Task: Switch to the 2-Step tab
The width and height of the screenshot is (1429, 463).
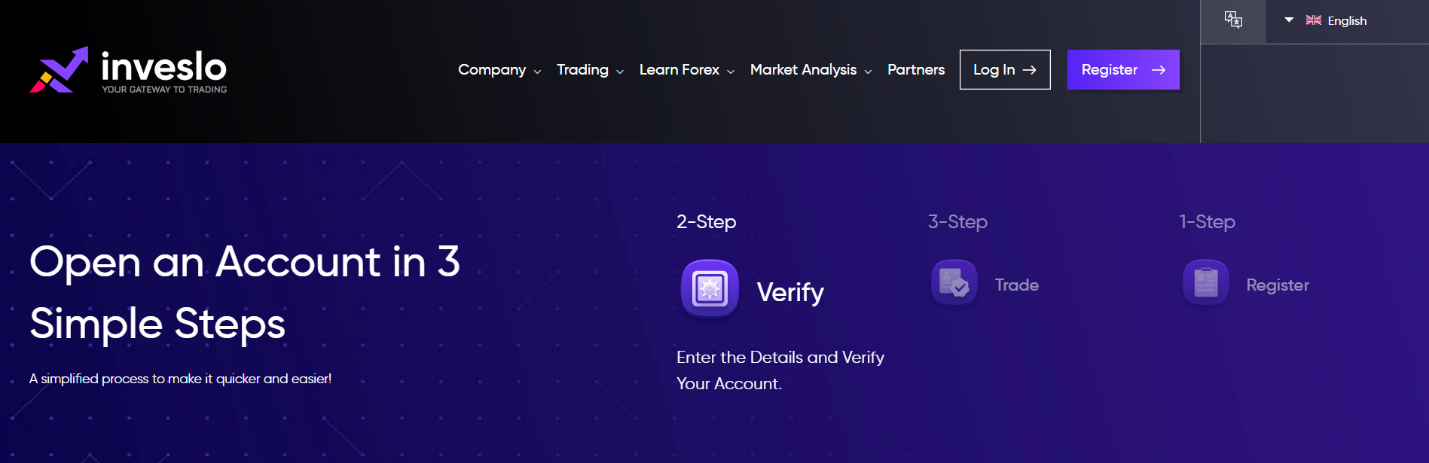Action: point(706,222)
